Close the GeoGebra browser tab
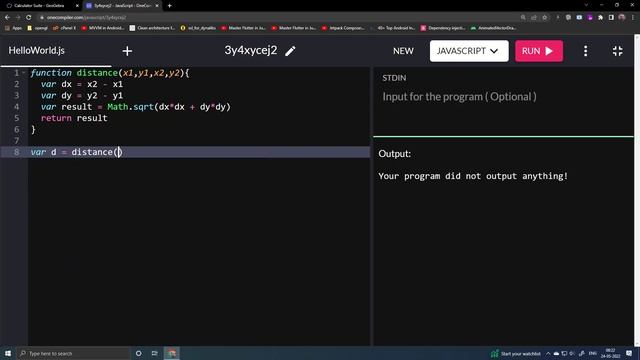Image resolution: width=640 pixels, height=360 pixels. point(77,6)
